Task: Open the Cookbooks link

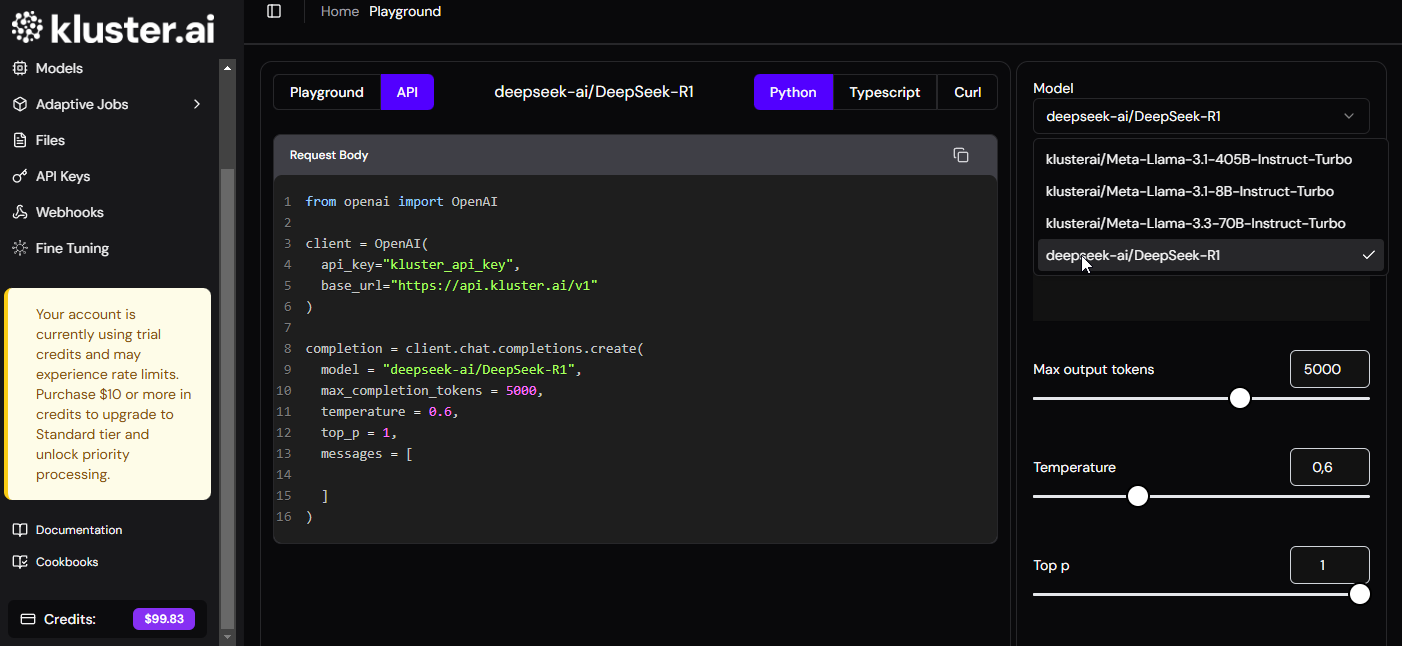Action: tap(67, 562)
